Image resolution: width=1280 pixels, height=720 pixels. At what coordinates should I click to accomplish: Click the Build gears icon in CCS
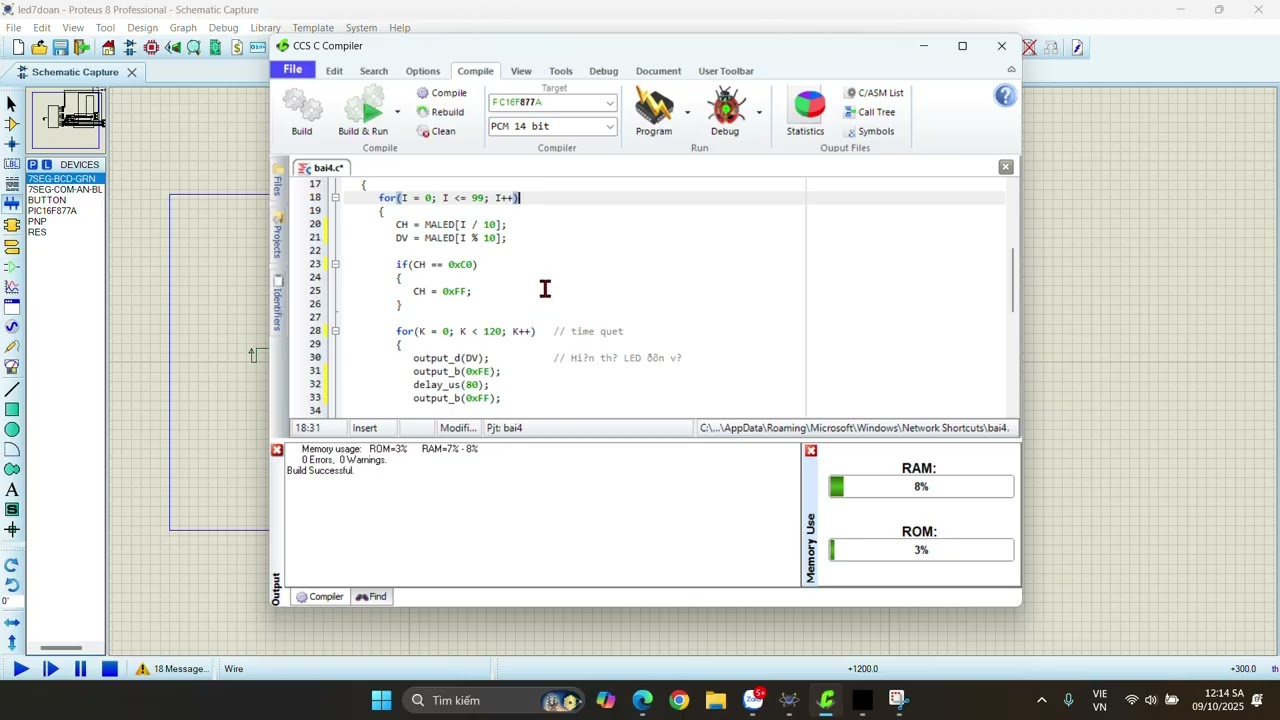coord(302,105)
